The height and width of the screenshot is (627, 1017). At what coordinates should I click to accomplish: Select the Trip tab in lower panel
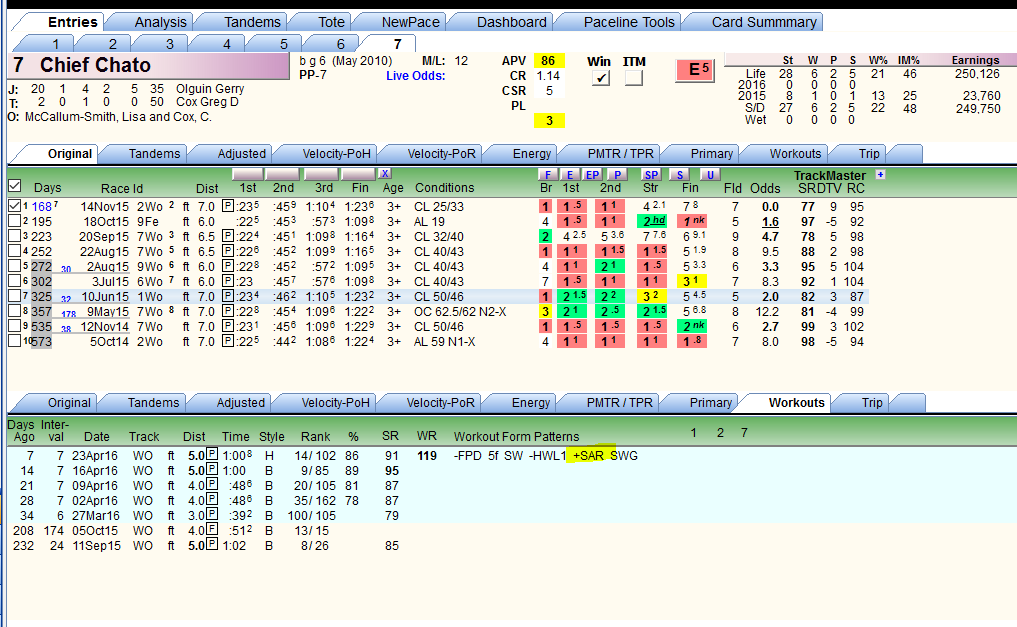872,403
